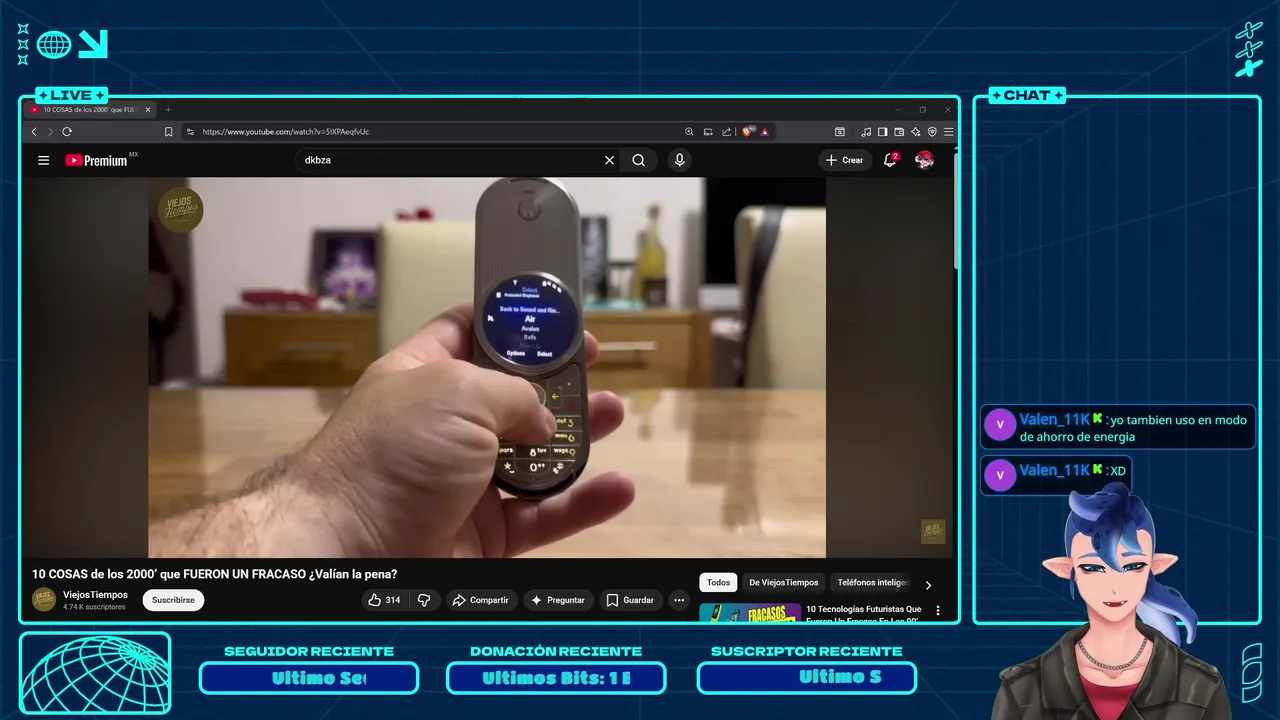Click the Suscribirse button
Screen dimensions: 1280x720
click(x=173, y=600)
